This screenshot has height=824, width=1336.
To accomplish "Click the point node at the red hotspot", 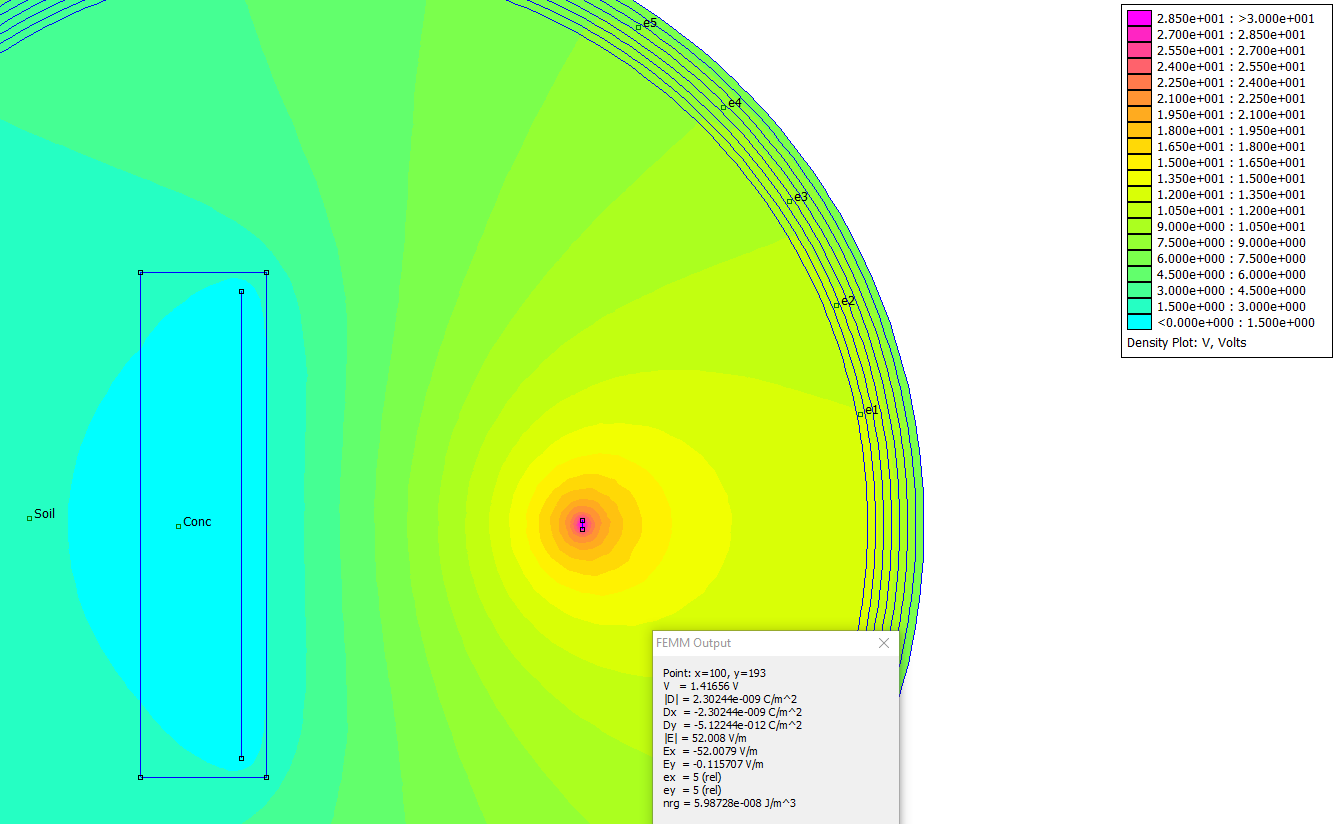I will tap(582, 521).
